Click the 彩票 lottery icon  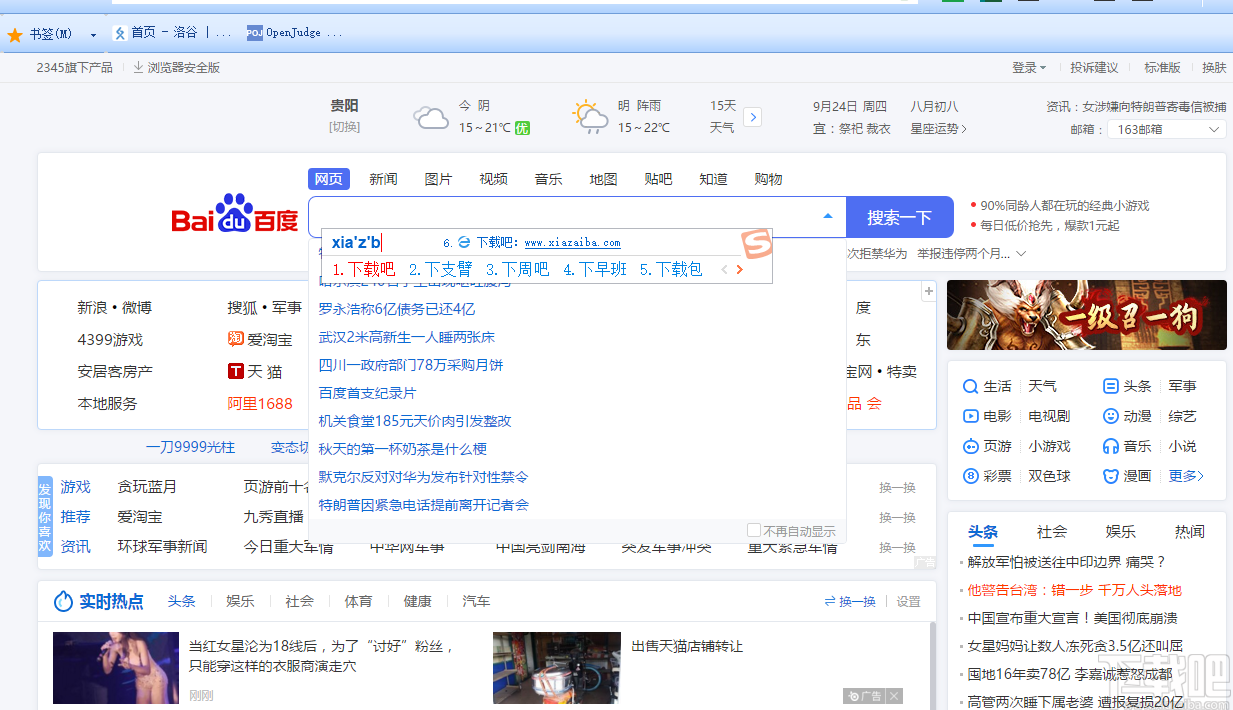point(969,476)
